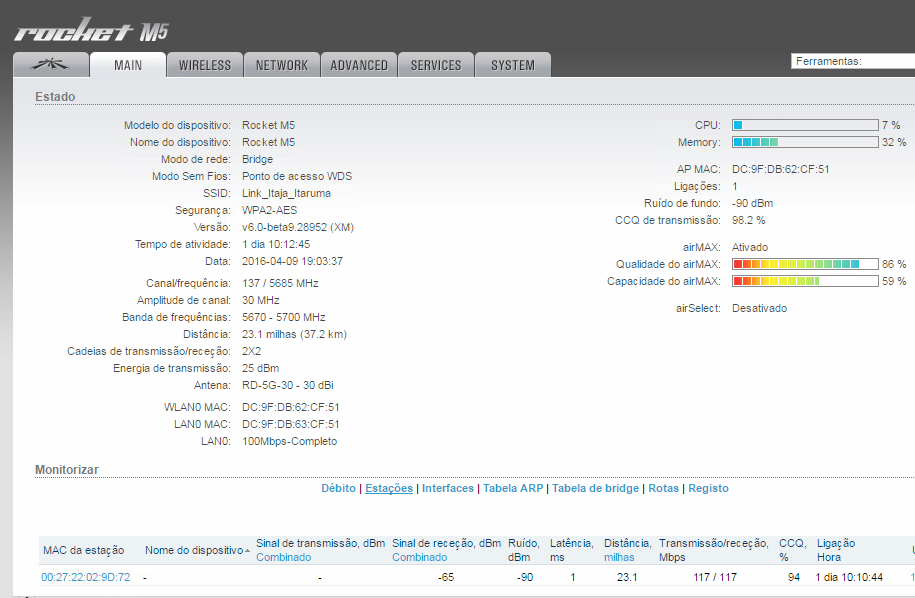Screen dimensions: 915x598
Task: Select the airSelect Desativado value
Action: 759,308
